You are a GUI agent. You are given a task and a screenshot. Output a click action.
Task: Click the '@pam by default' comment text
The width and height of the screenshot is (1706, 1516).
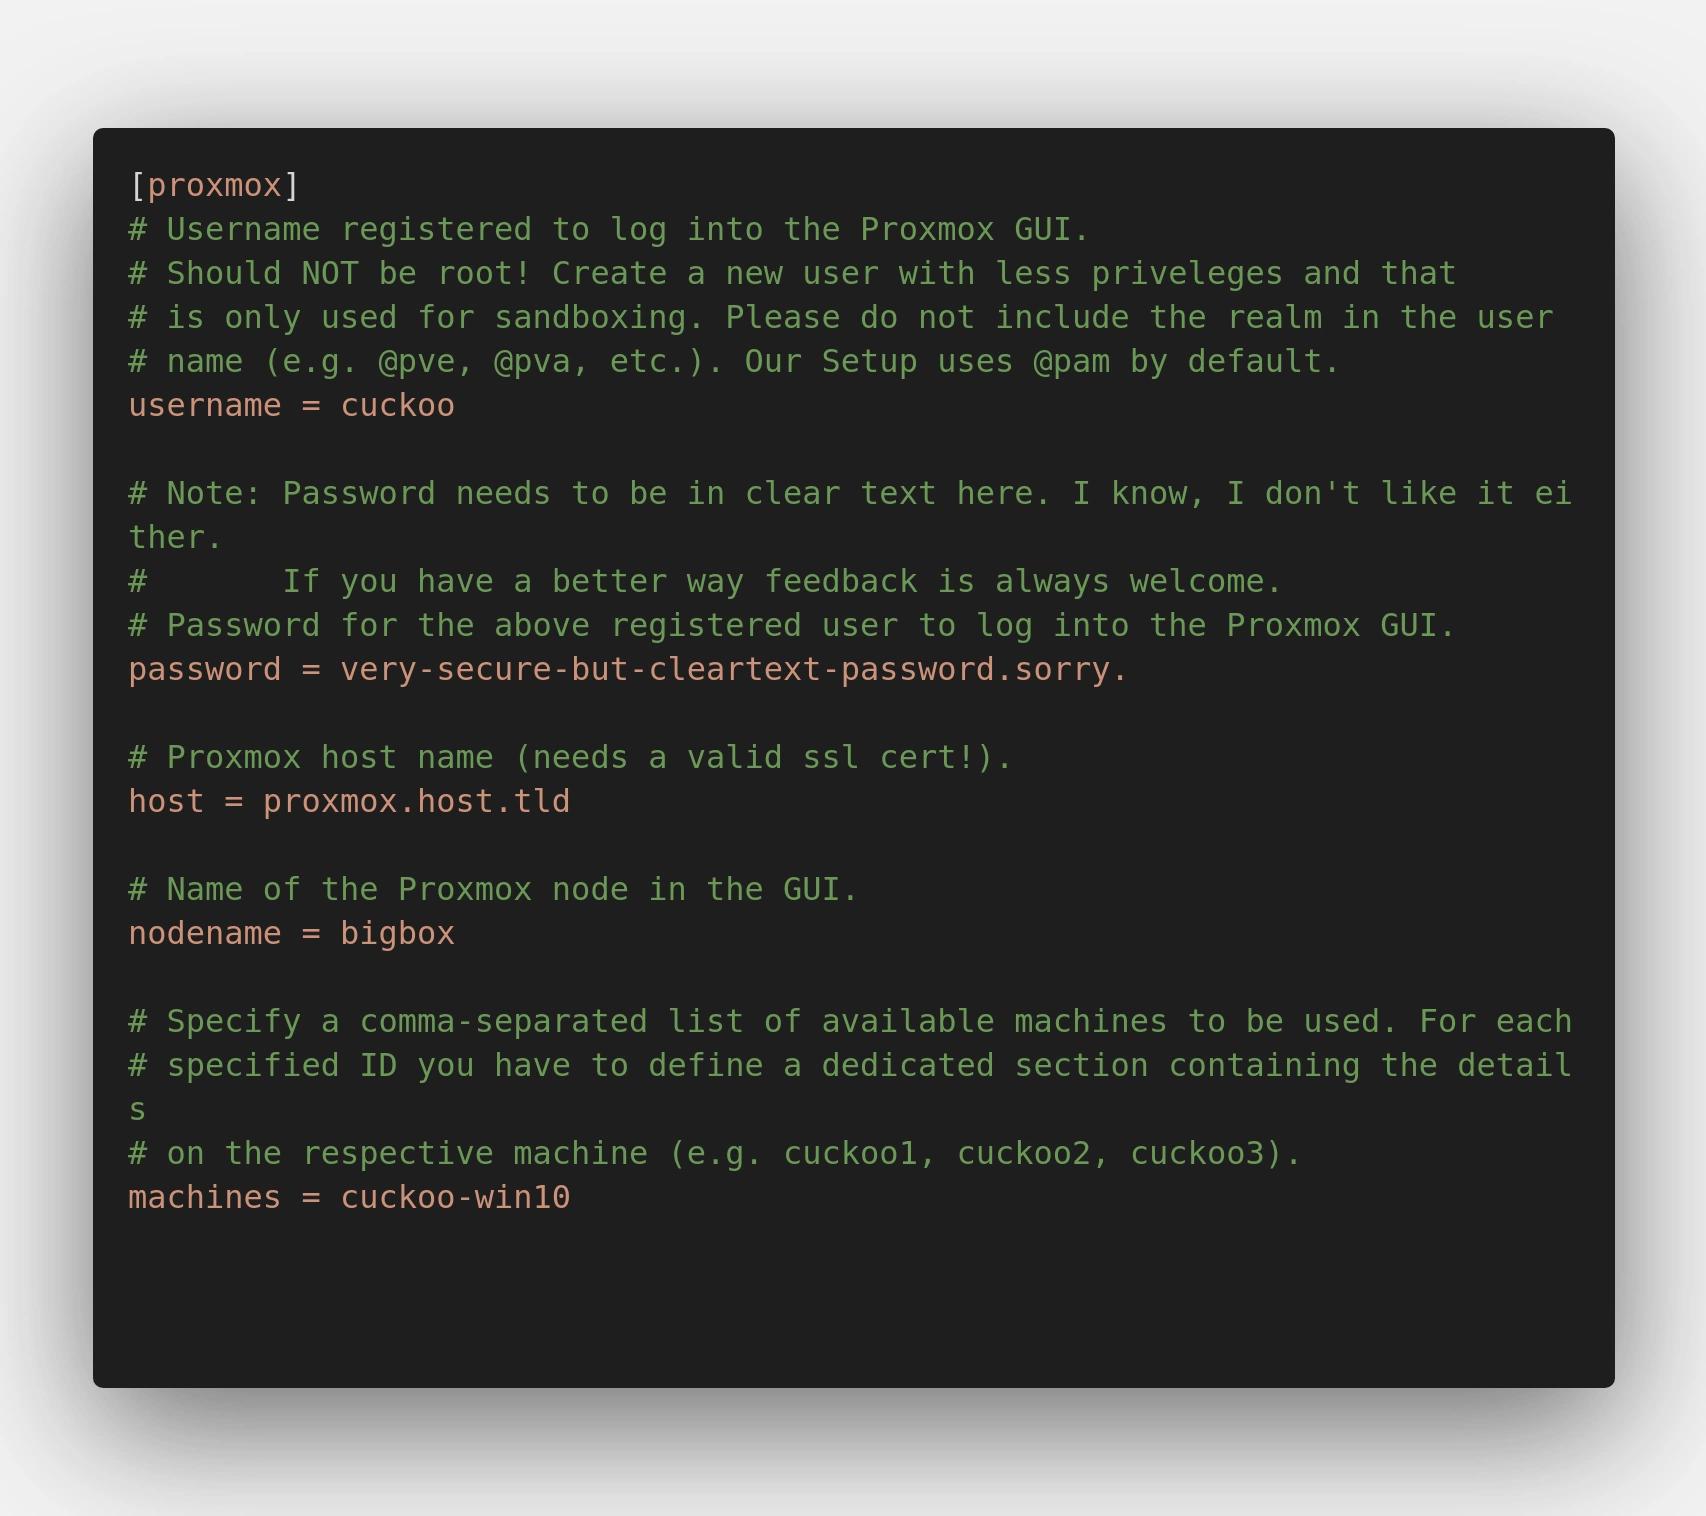coord(1185,362)
